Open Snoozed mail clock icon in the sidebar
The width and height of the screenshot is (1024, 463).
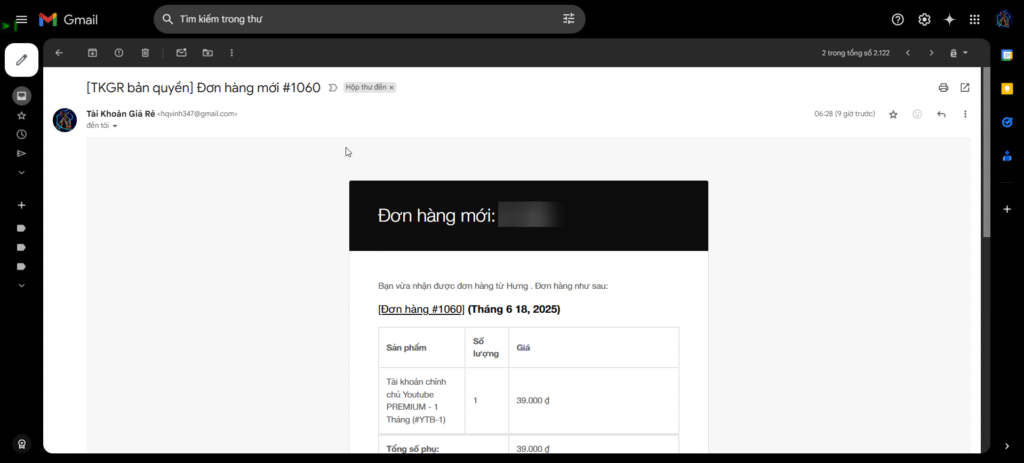(x=22, y=135)
